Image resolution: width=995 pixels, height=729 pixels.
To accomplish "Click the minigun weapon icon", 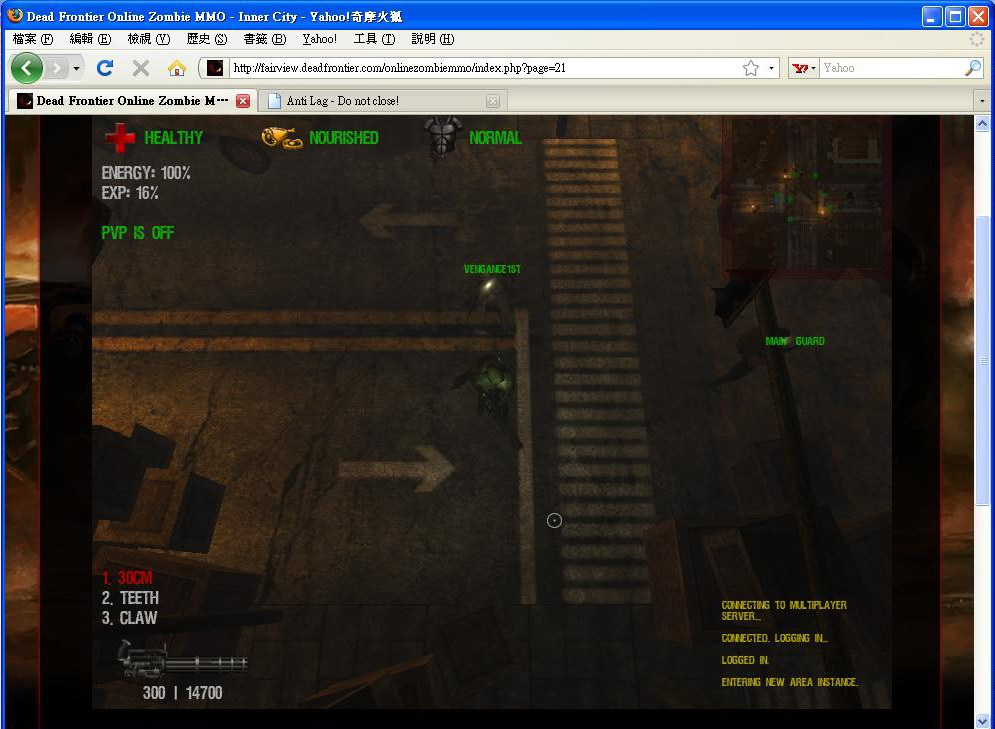I will 182,660.
